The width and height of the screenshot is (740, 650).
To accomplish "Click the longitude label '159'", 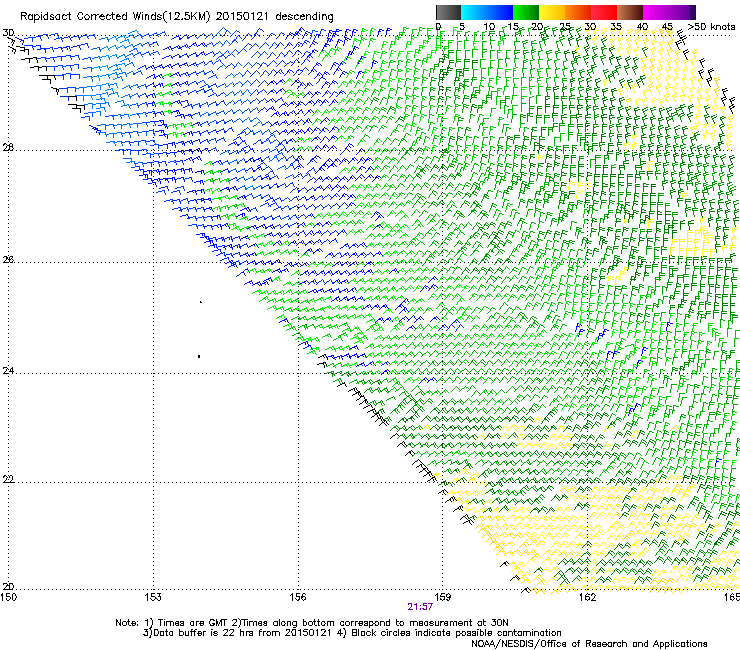I will (442, 597).
